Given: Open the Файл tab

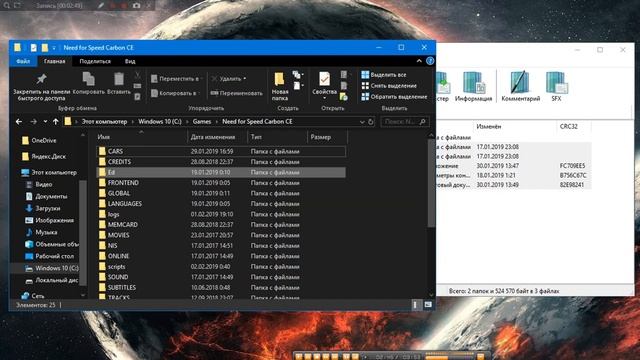Looking at the screenshot, I should 23,61.
